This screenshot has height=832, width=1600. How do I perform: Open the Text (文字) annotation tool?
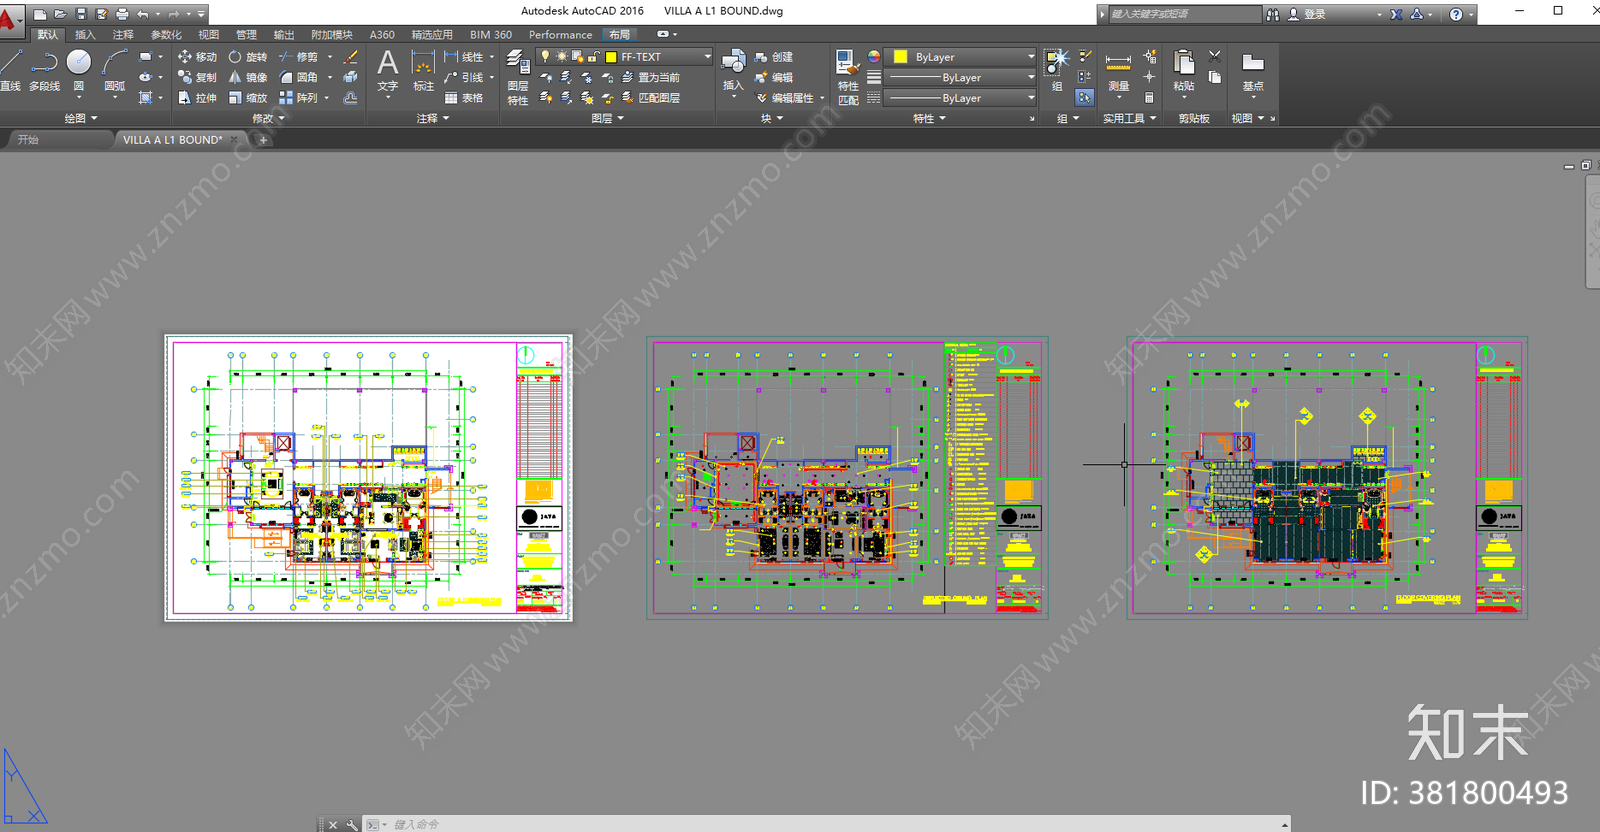[388, 70]
